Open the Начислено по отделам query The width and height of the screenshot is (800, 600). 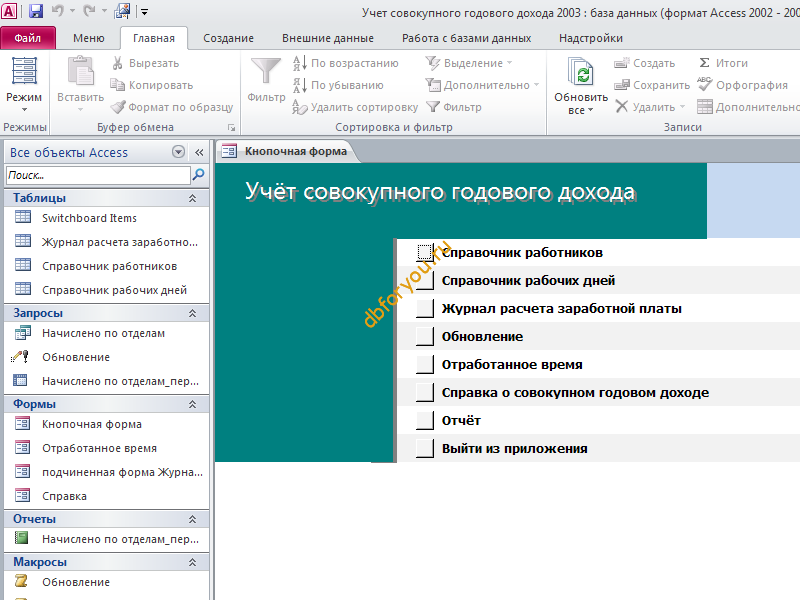tap(103, 333)
